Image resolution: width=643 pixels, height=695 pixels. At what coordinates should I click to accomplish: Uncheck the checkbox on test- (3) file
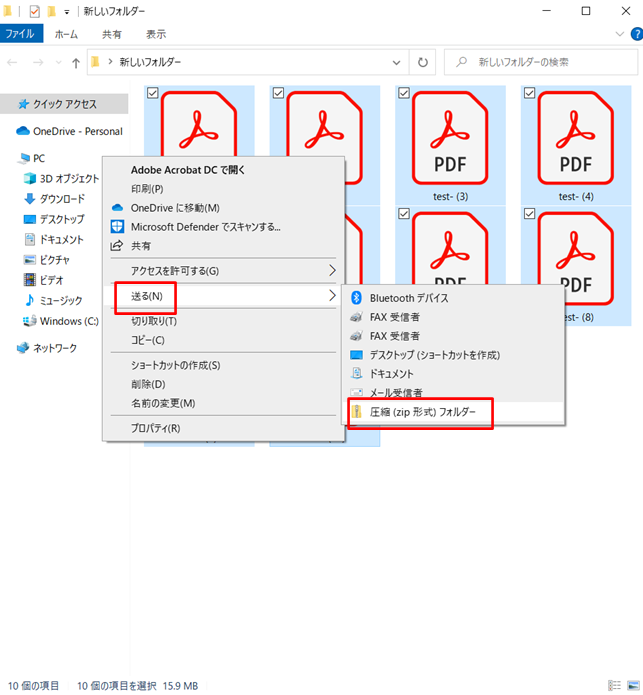[403, 93]
